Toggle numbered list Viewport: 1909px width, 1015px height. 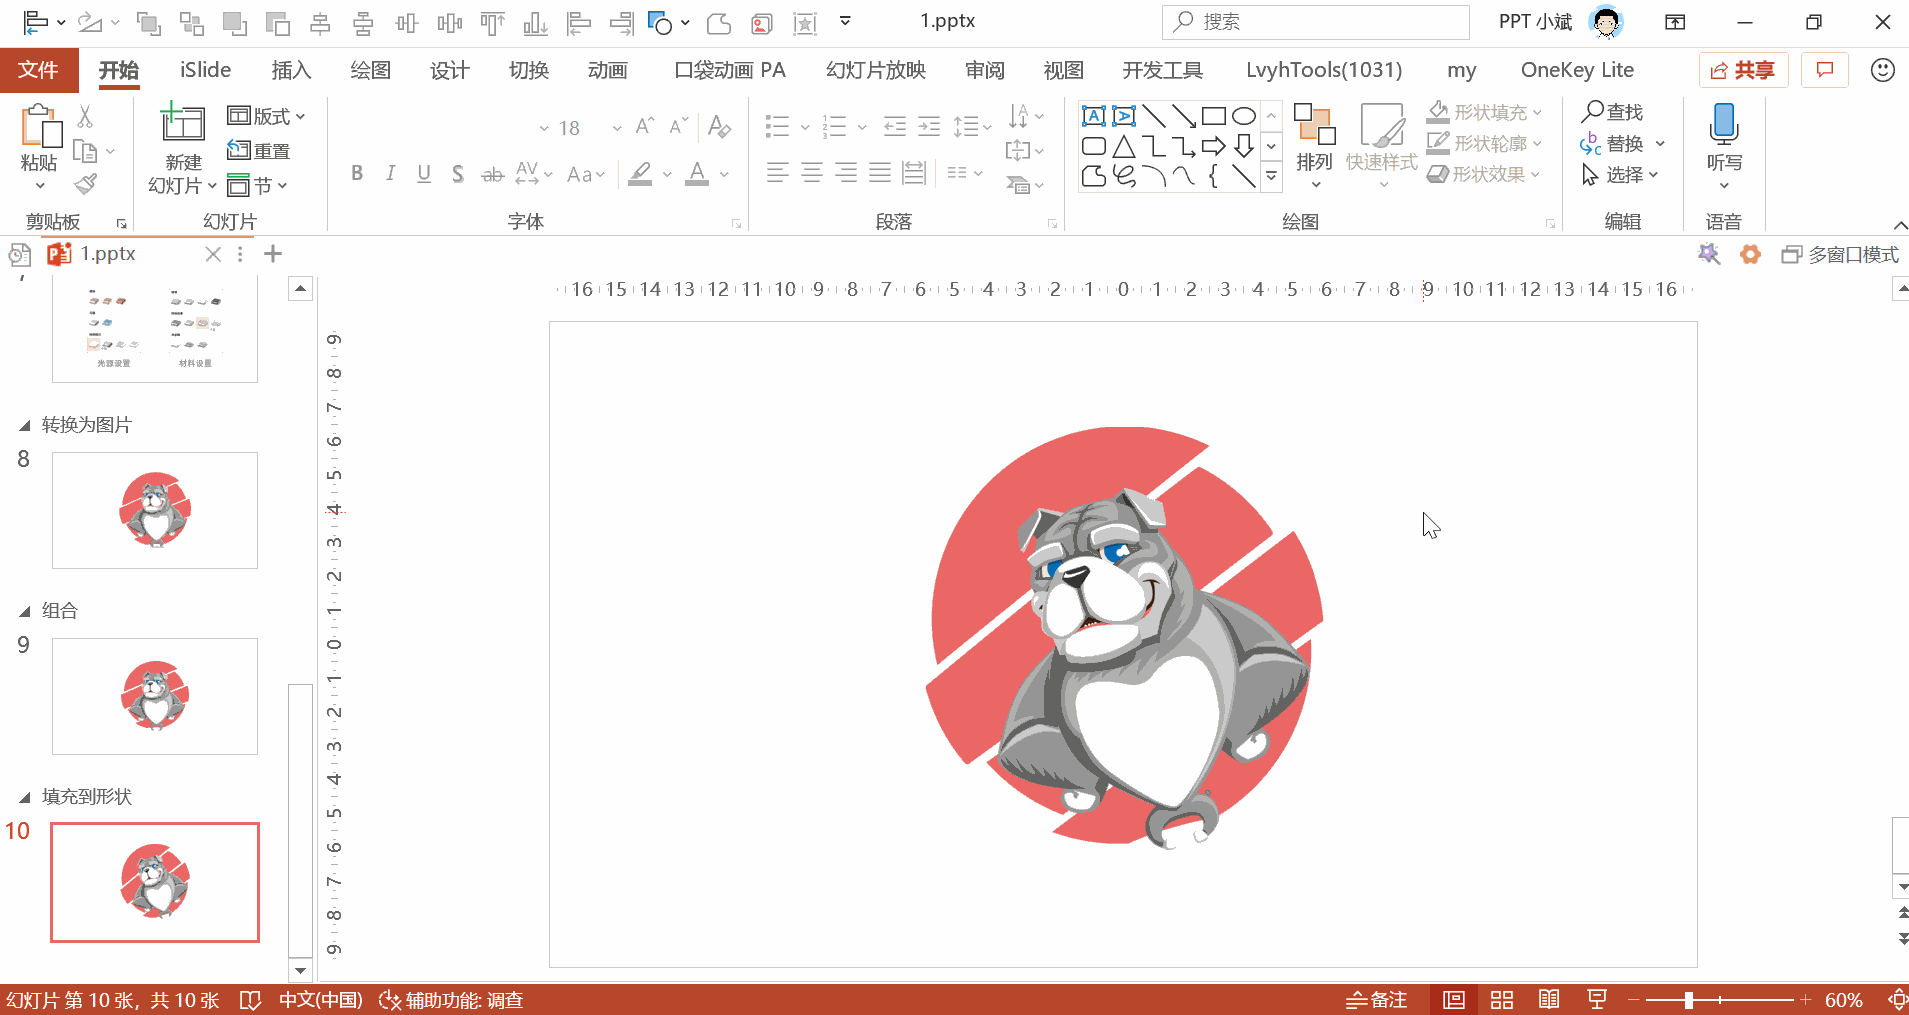coord(834,126)
